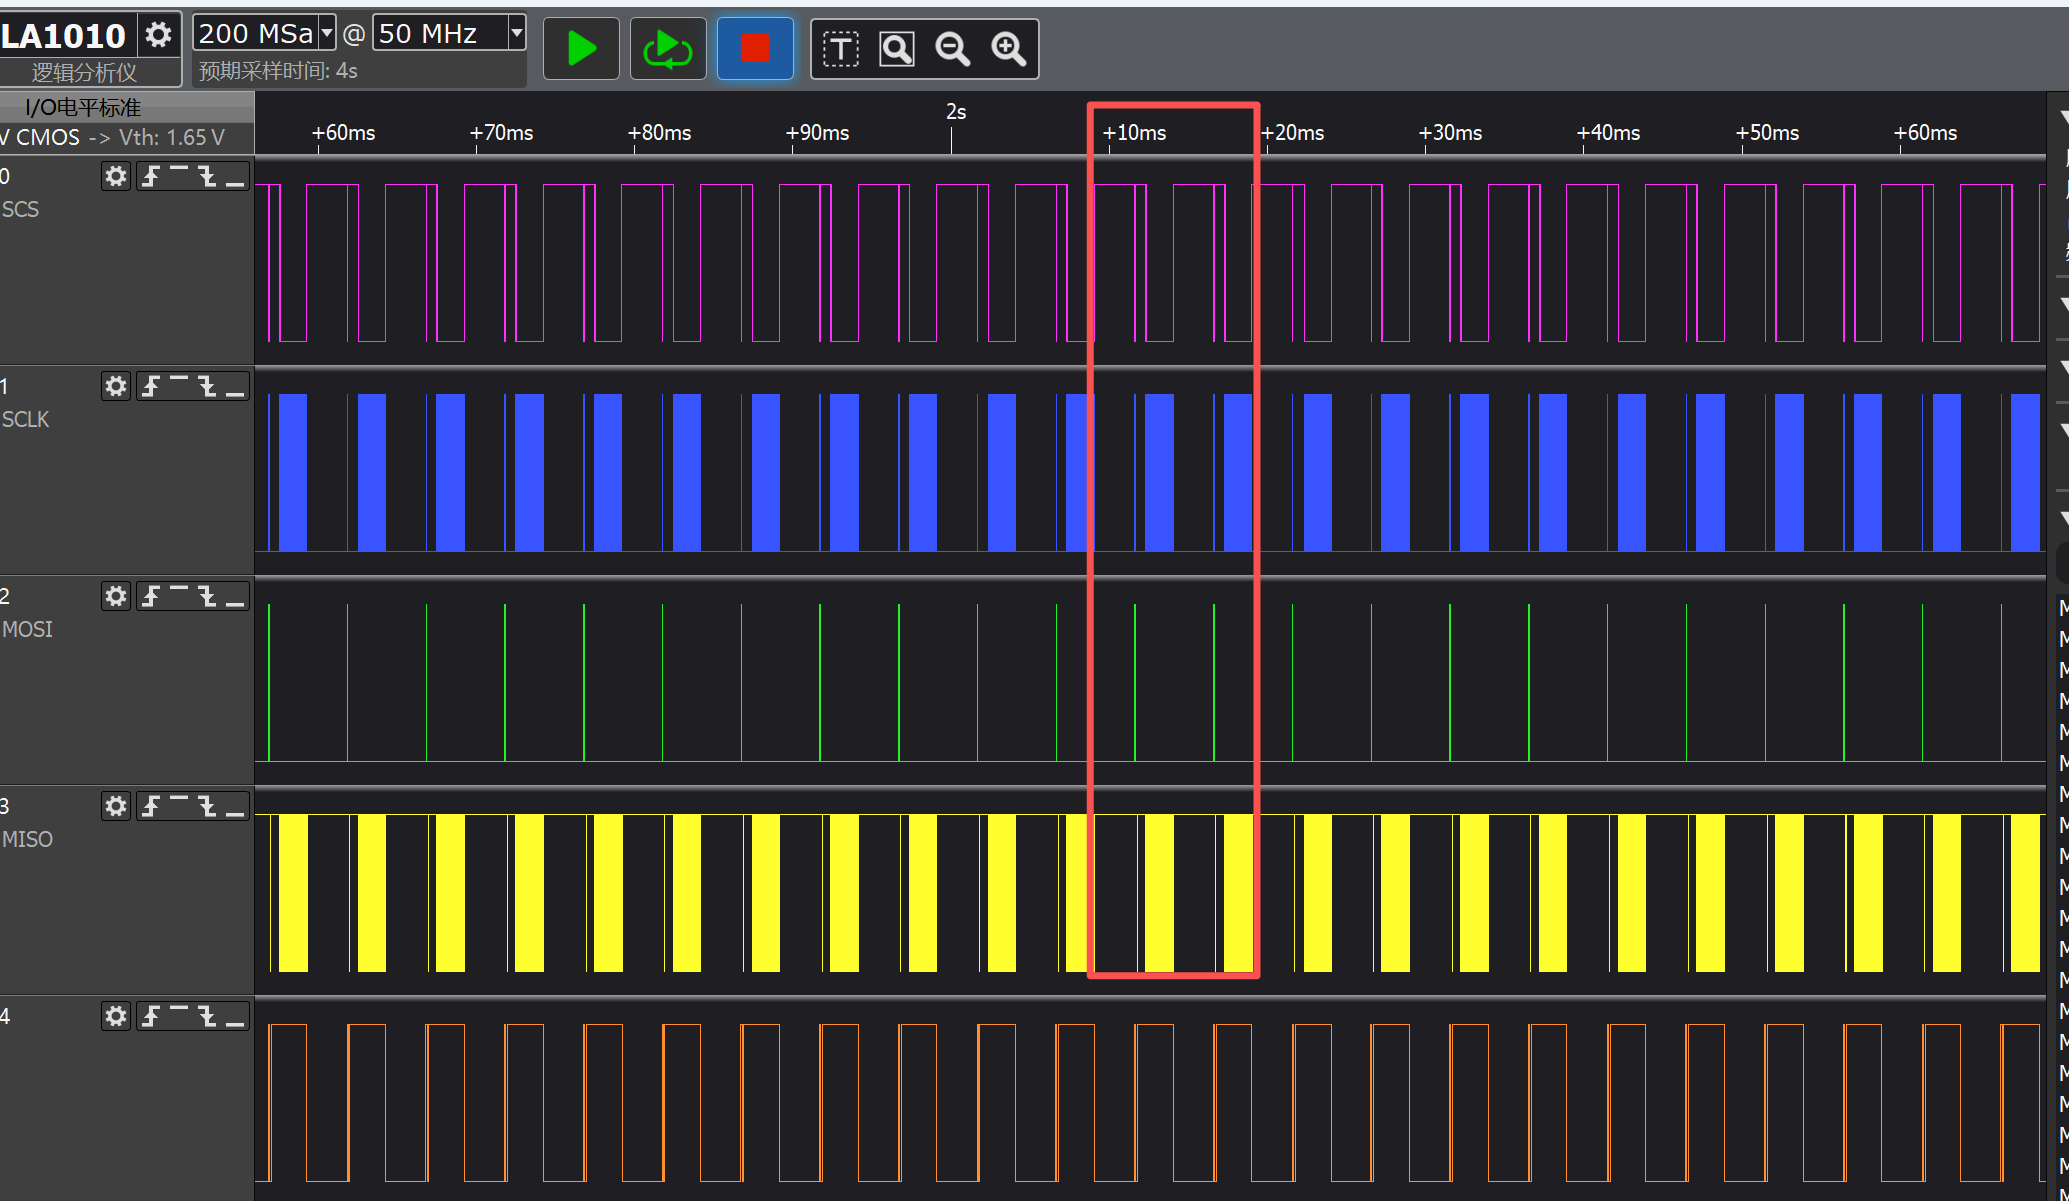Set low level trigger on channel 4
Screen dimensions: 2069x1201
[235, 1017]
